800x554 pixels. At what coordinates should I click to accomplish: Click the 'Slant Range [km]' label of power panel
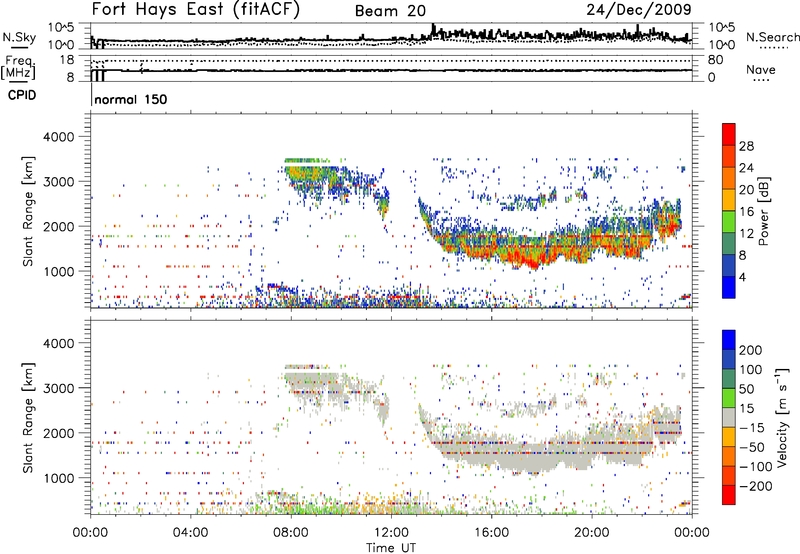click(x=28, y=211)
